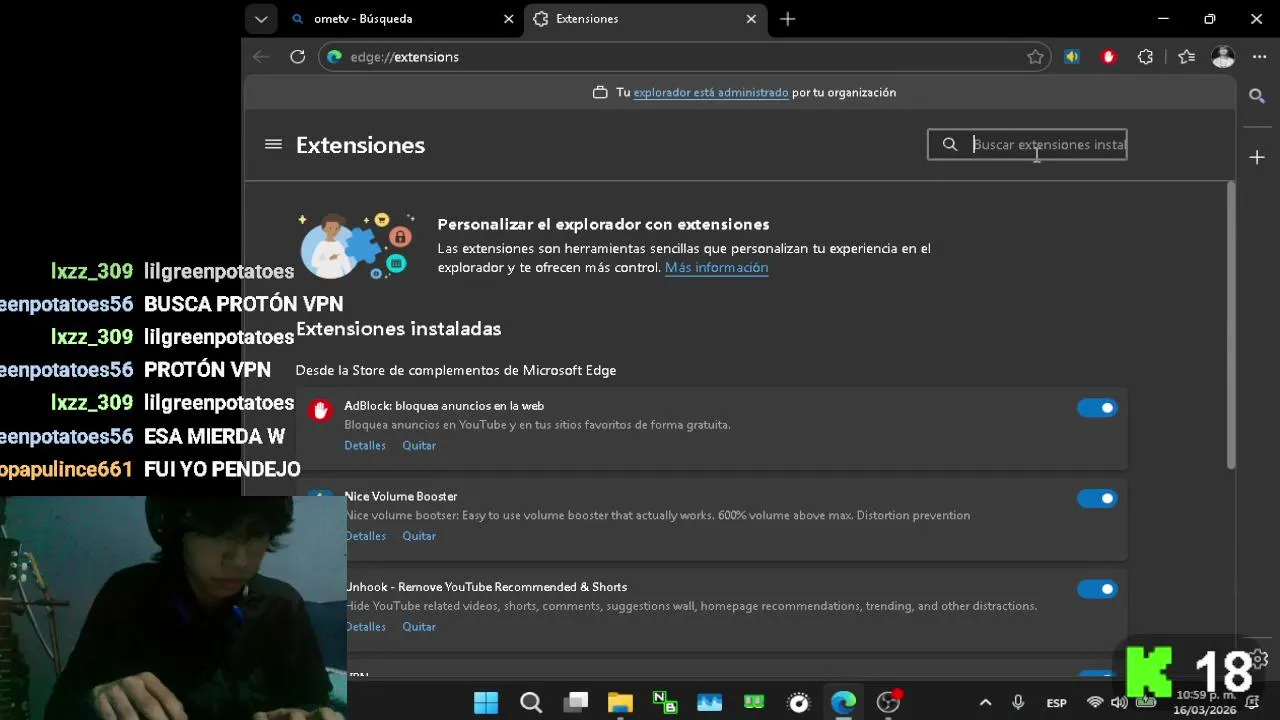This screenshot has height=720, width=1280.
Task: Click the magnifier in extensions search box
Action: click(x=950, y=144)
